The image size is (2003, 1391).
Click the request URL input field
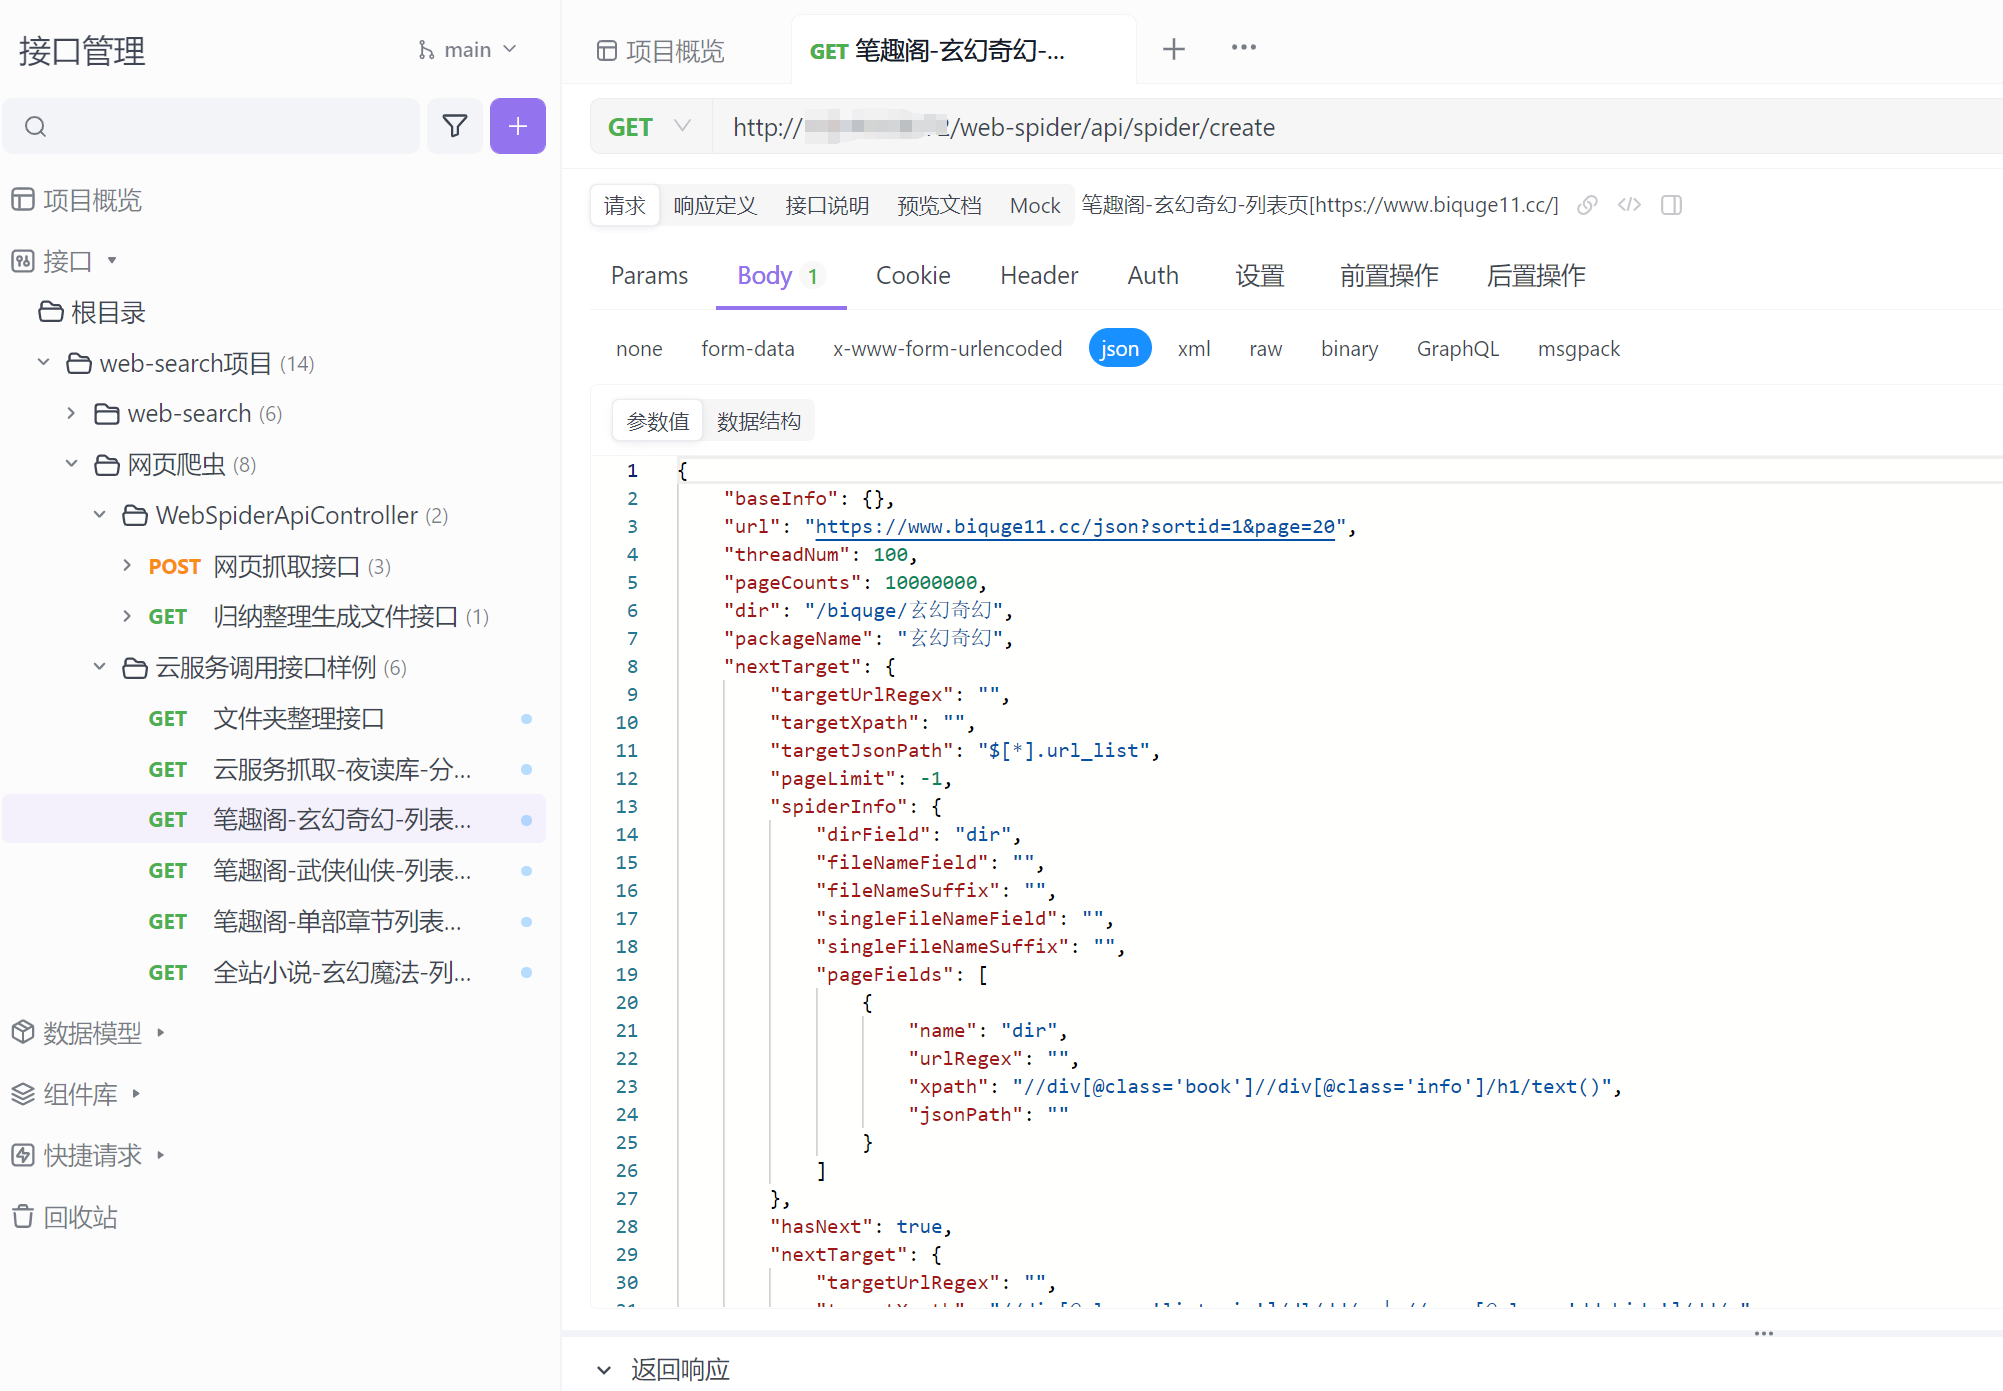1357,127
